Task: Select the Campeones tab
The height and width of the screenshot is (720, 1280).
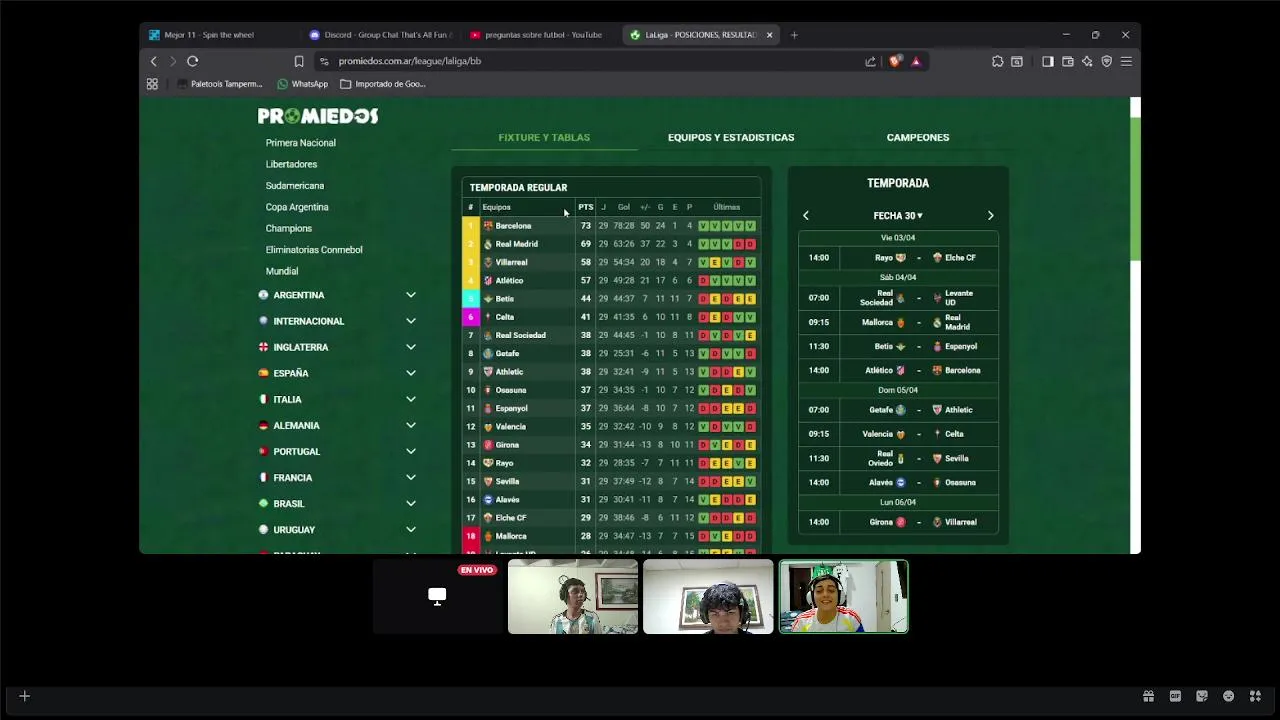Action: click(918, 137)
